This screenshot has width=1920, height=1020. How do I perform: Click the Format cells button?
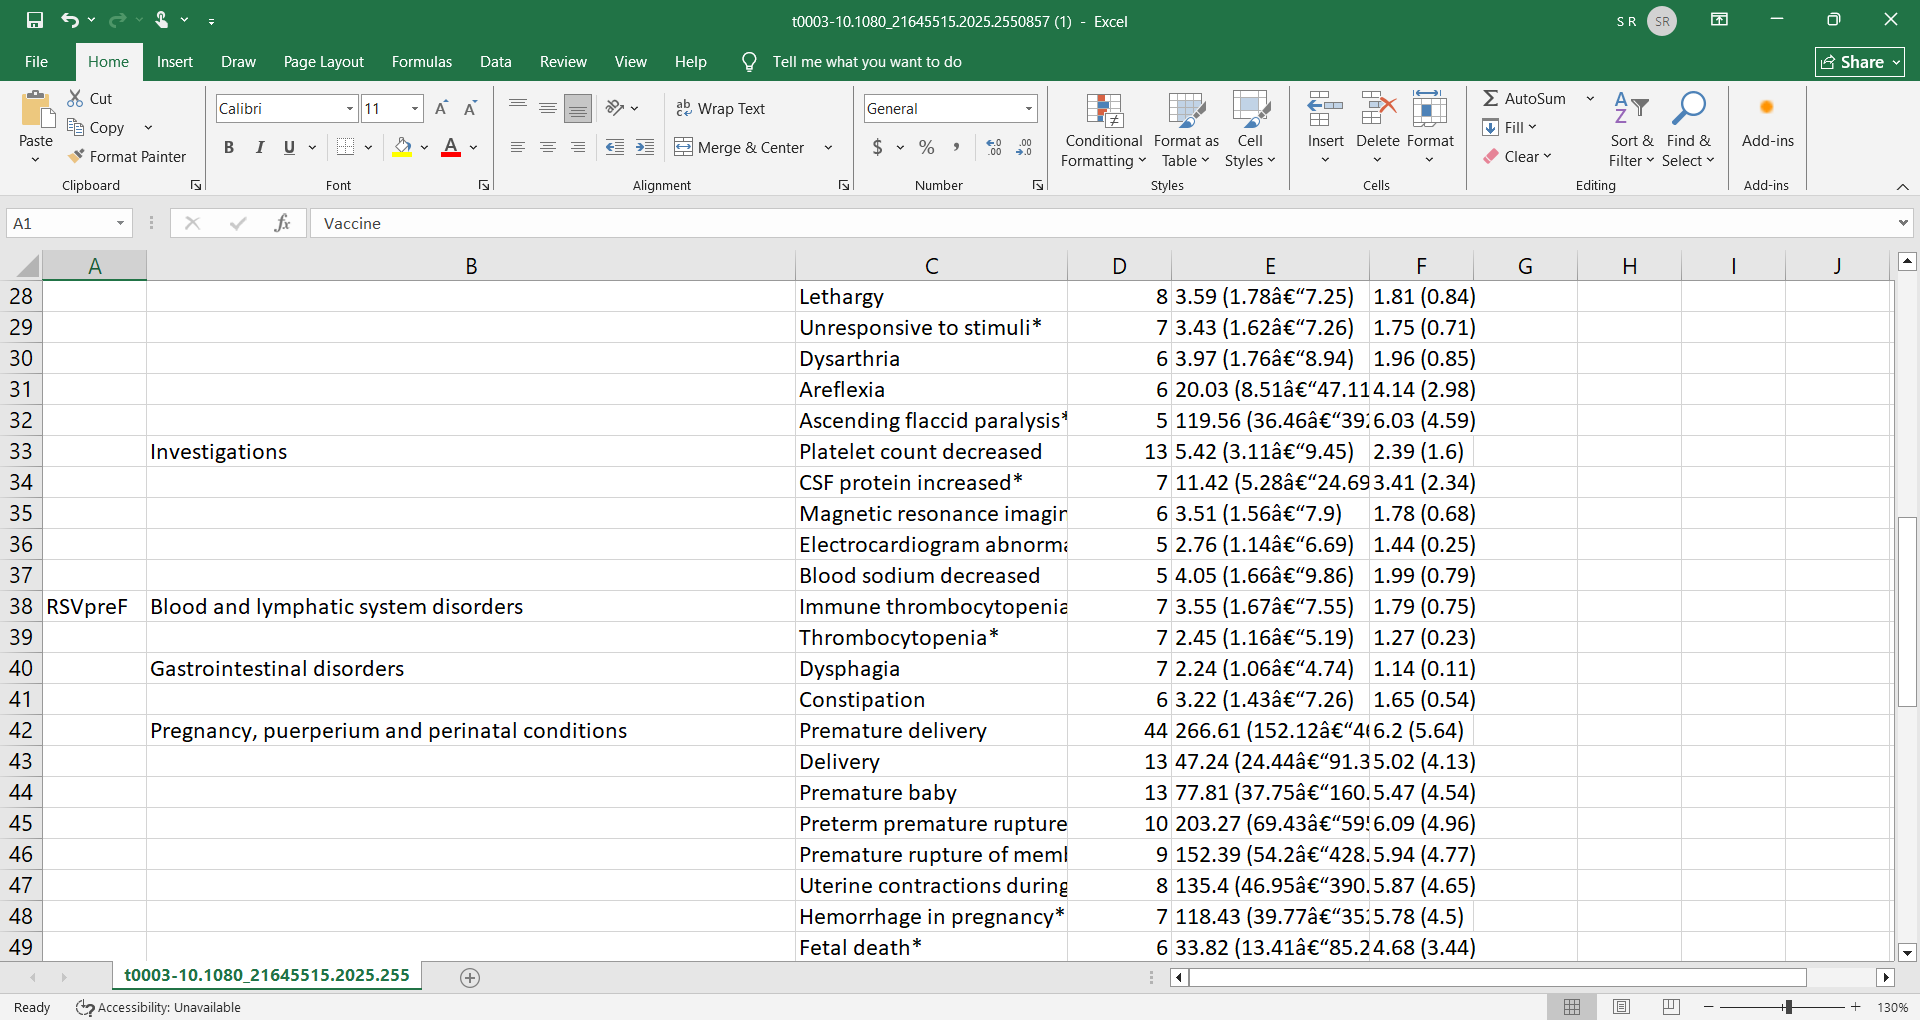[x=1430, y=128]
